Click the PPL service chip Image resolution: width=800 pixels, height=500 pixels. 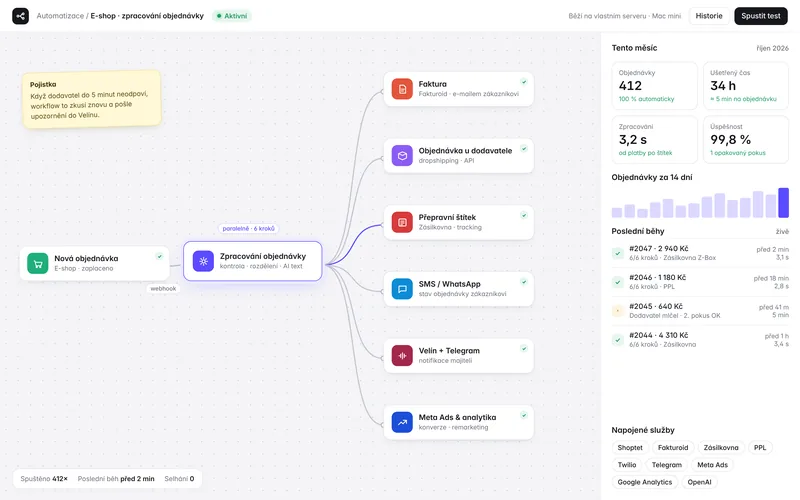click(760, 447)
